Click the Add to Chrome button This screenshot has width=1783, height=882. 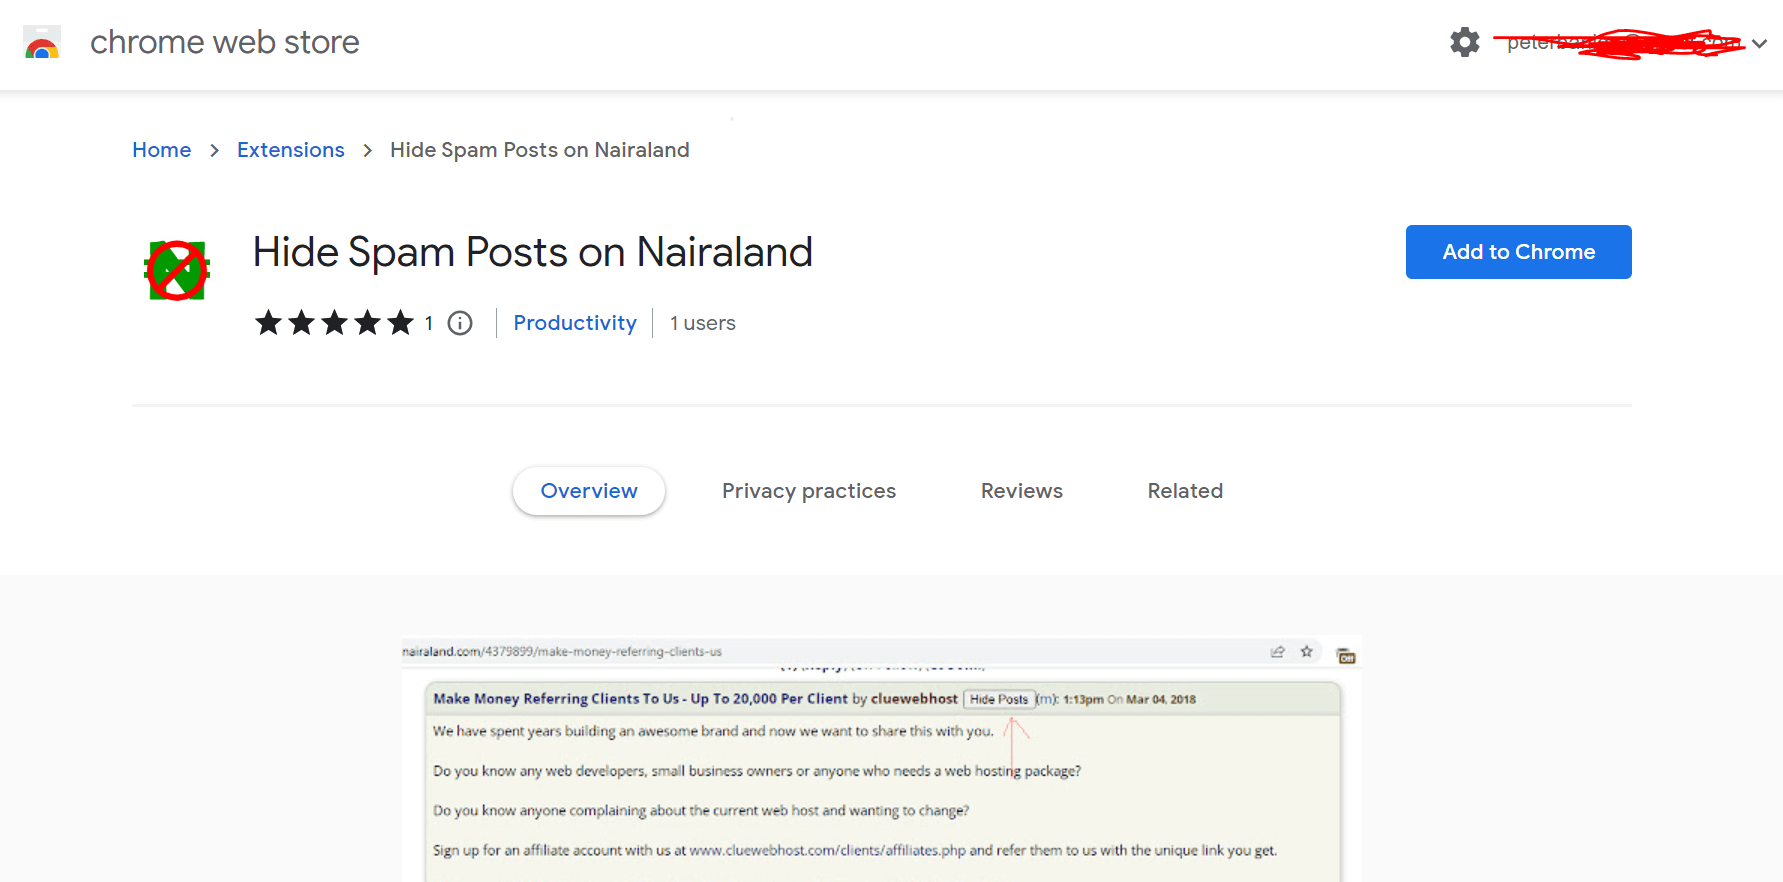click(x=1518, y=252)
